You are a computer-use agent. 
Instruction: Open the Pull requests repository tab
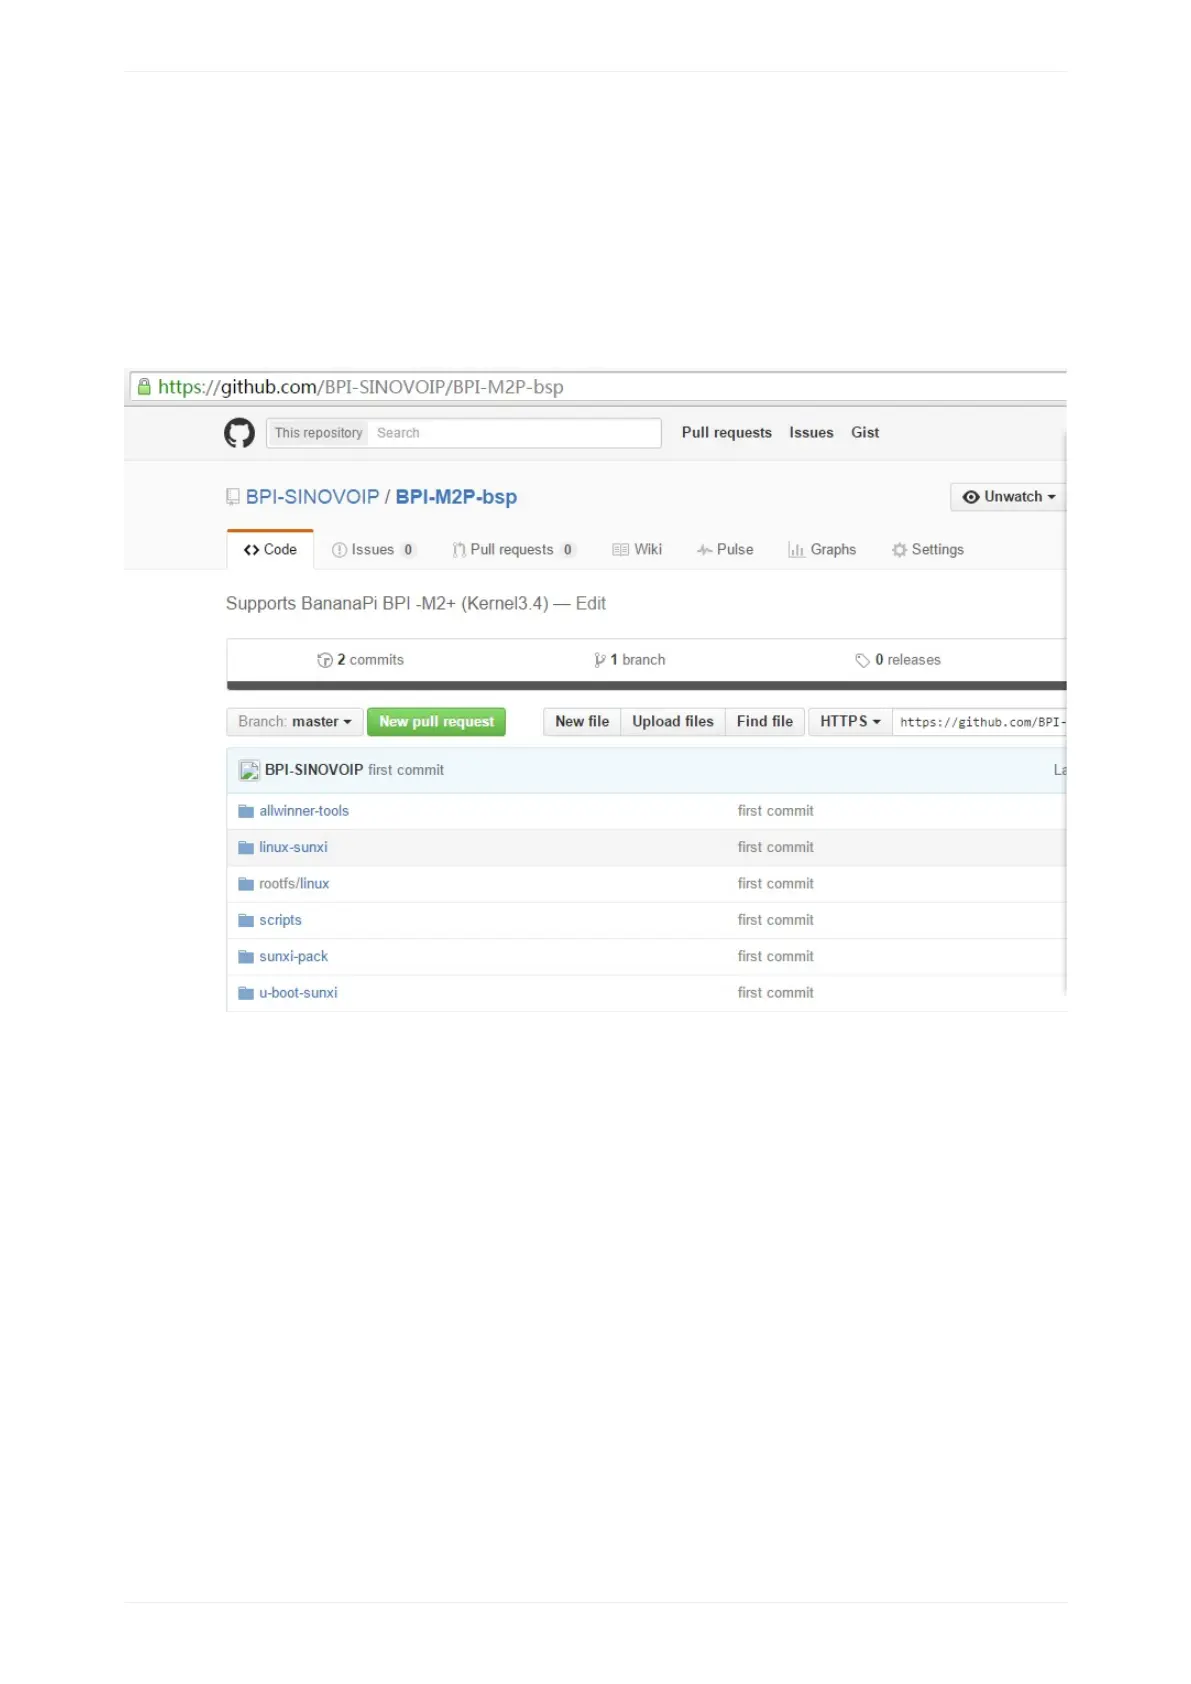(513, 550)
